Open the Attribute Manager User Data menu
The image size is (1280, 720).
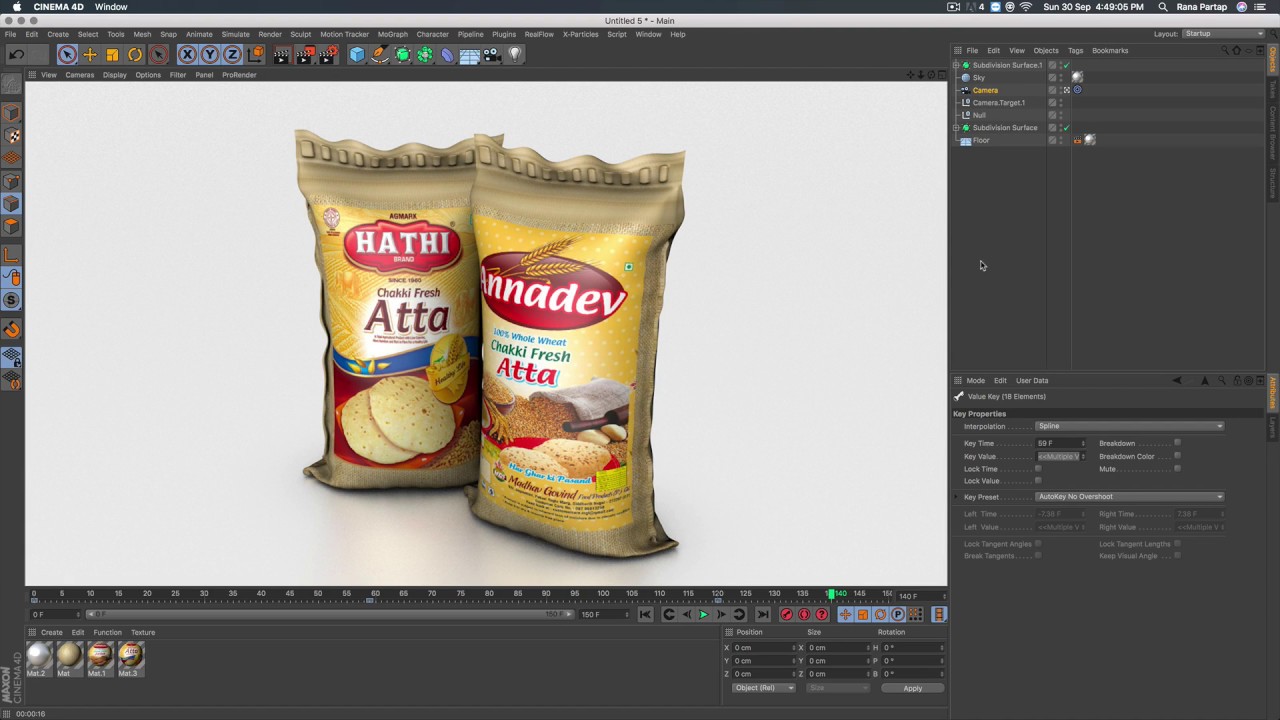point(1032,380)
